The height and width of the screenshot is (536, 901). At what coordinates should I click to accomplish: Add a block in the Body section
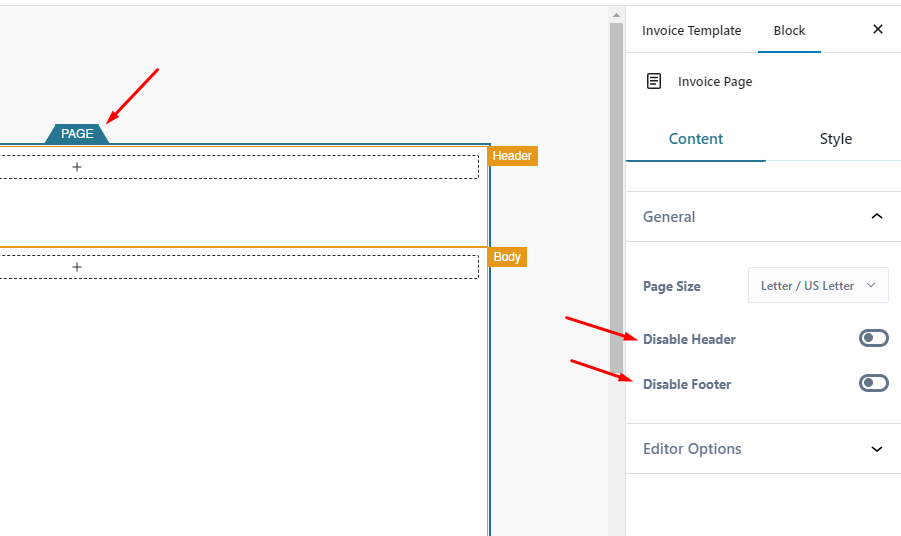click(77, 267)
